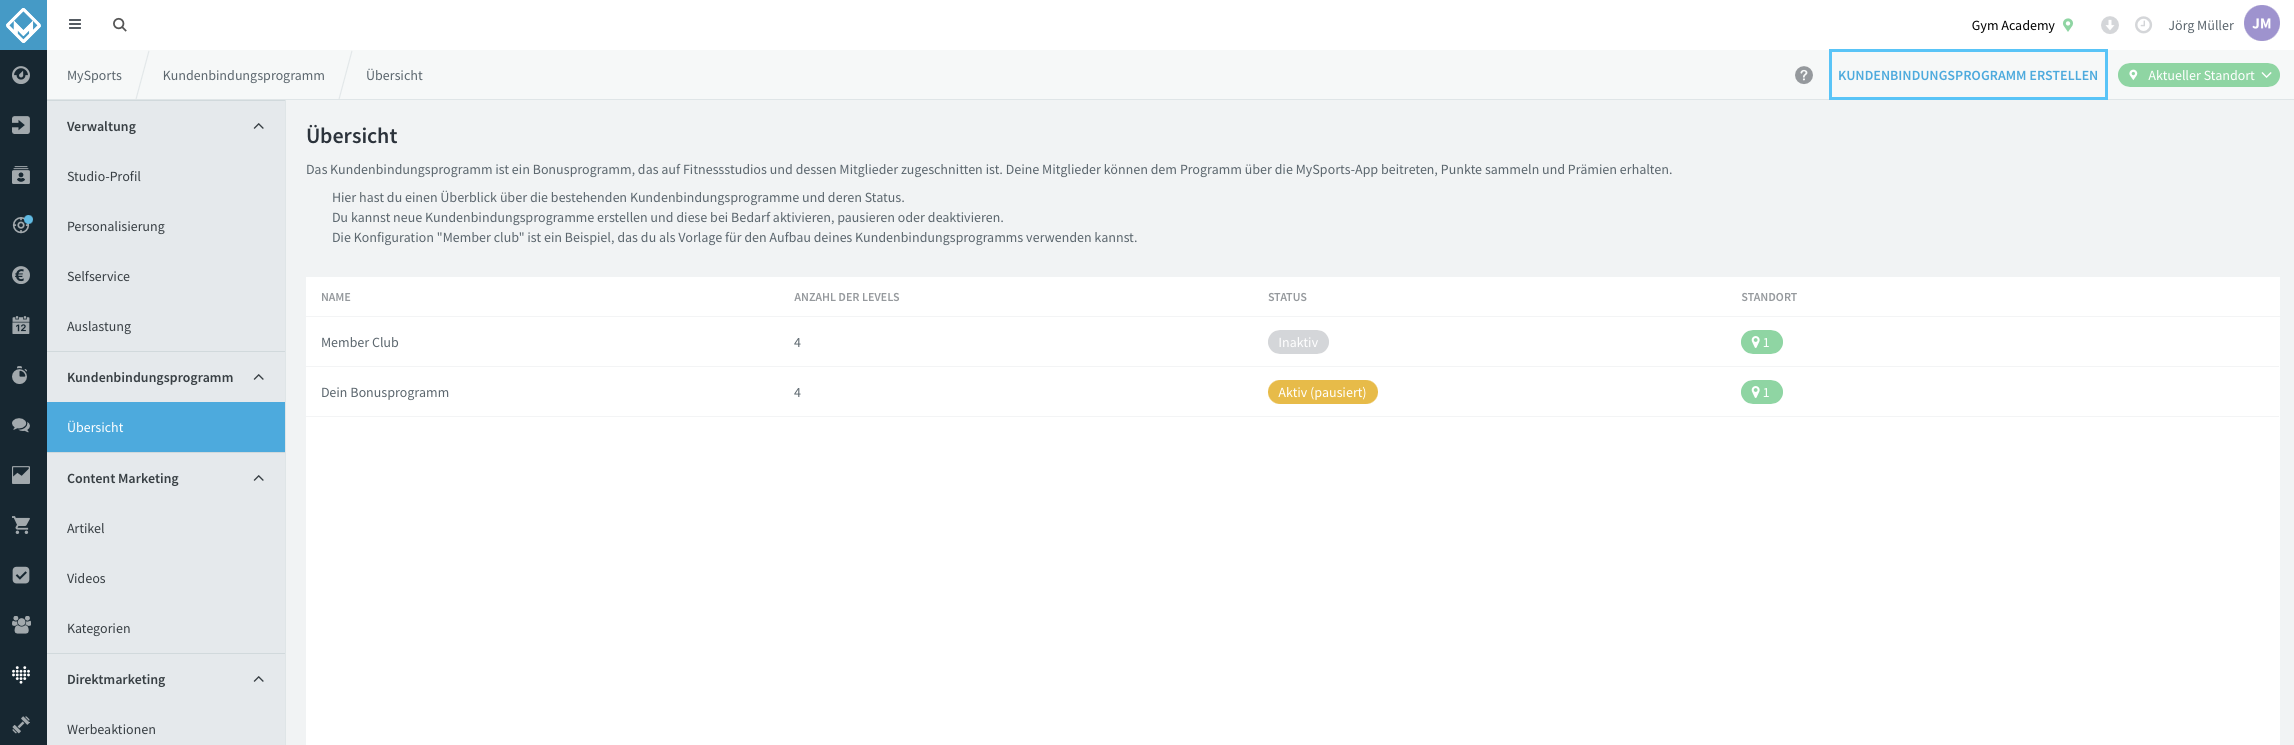Open the hamburger menu icon

click(75, 25)
